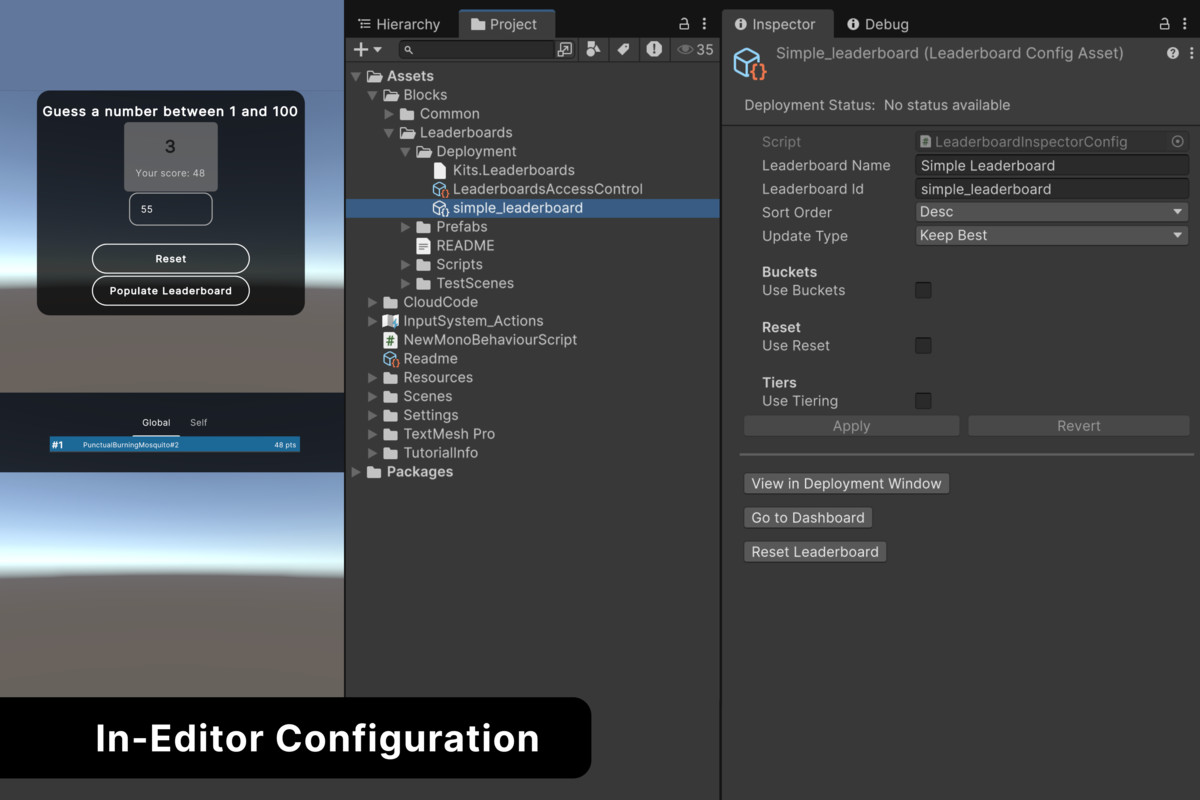Click the Readme cube asset icon

[391, 359]
